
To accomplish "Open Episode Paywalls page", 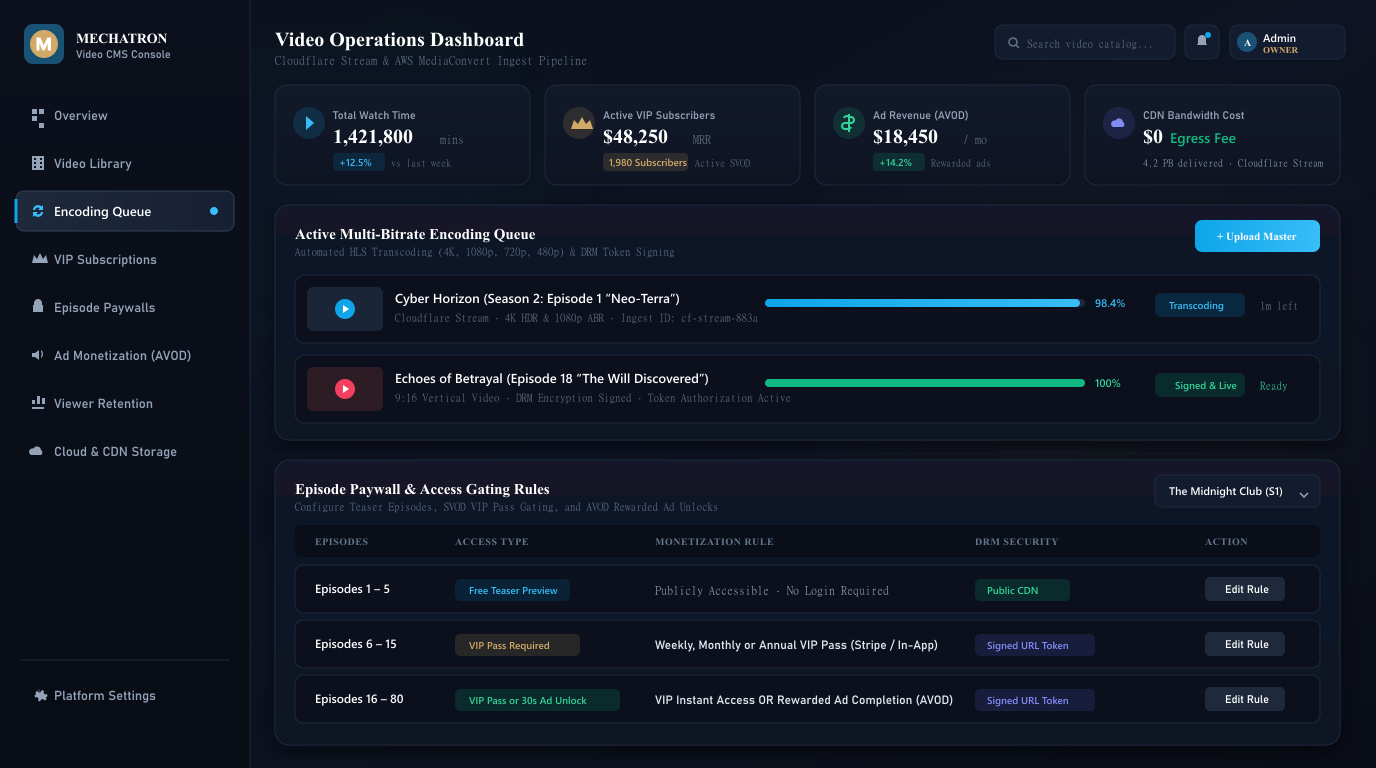I will 125,307.
